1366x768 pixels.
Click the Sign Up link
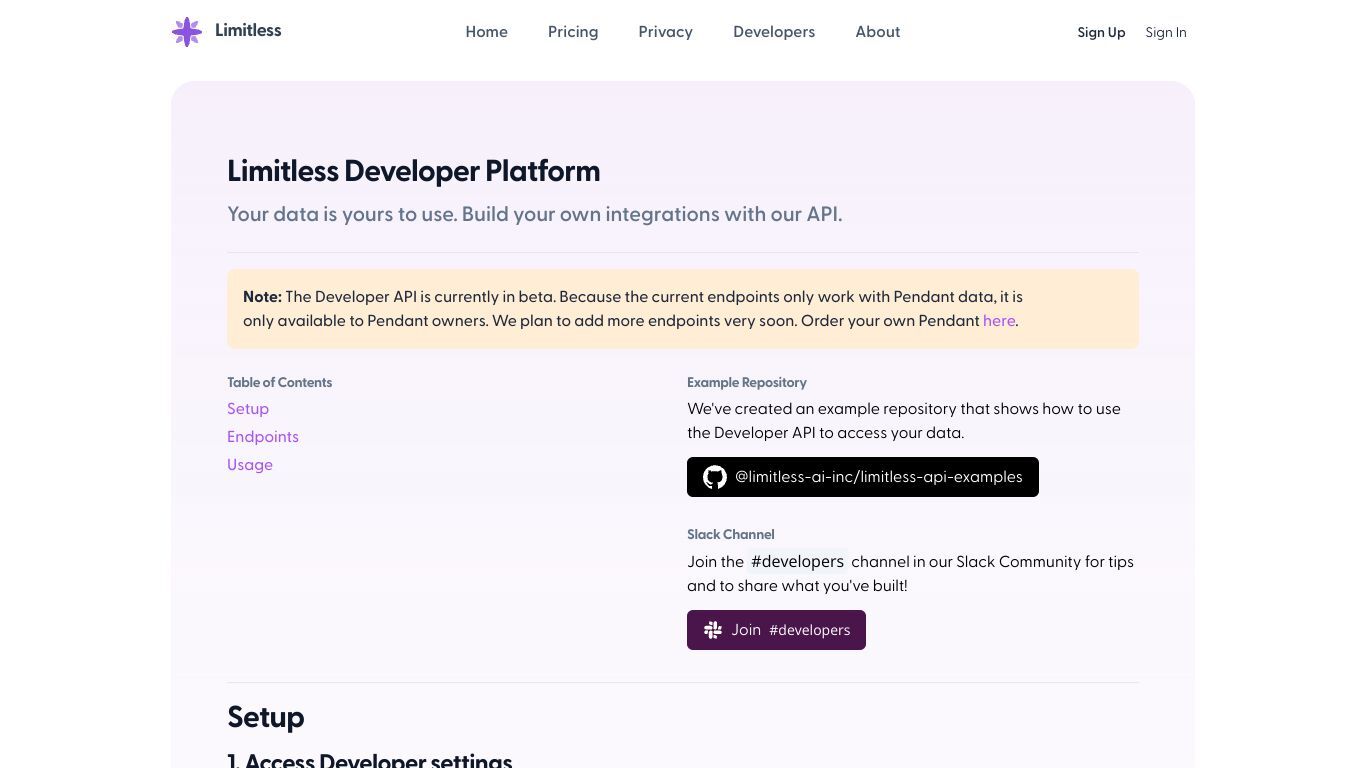coord(1101,32)
